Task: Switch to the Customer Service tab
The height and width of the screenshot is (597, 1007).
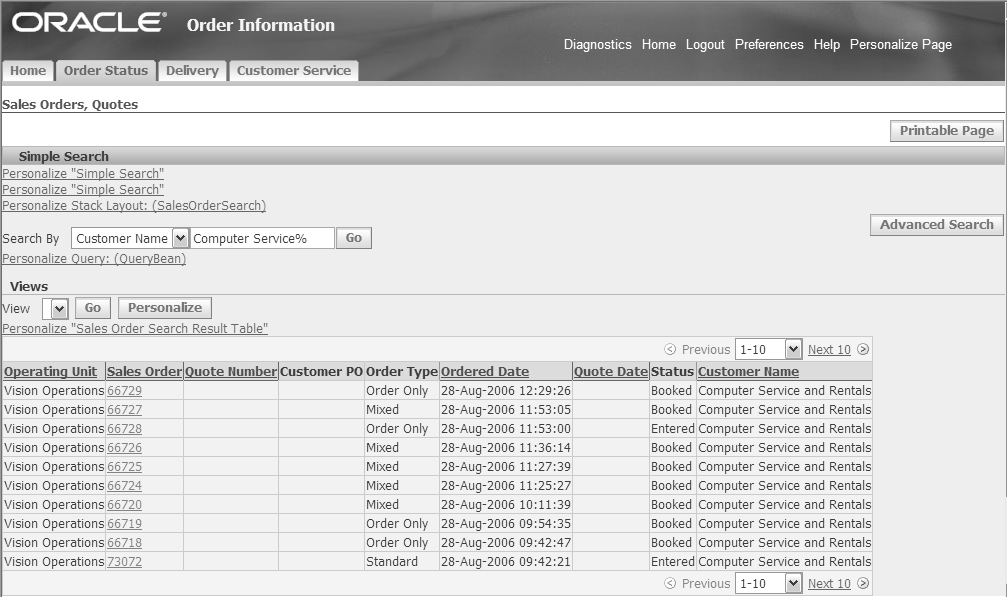Action: tap(294, 71)
